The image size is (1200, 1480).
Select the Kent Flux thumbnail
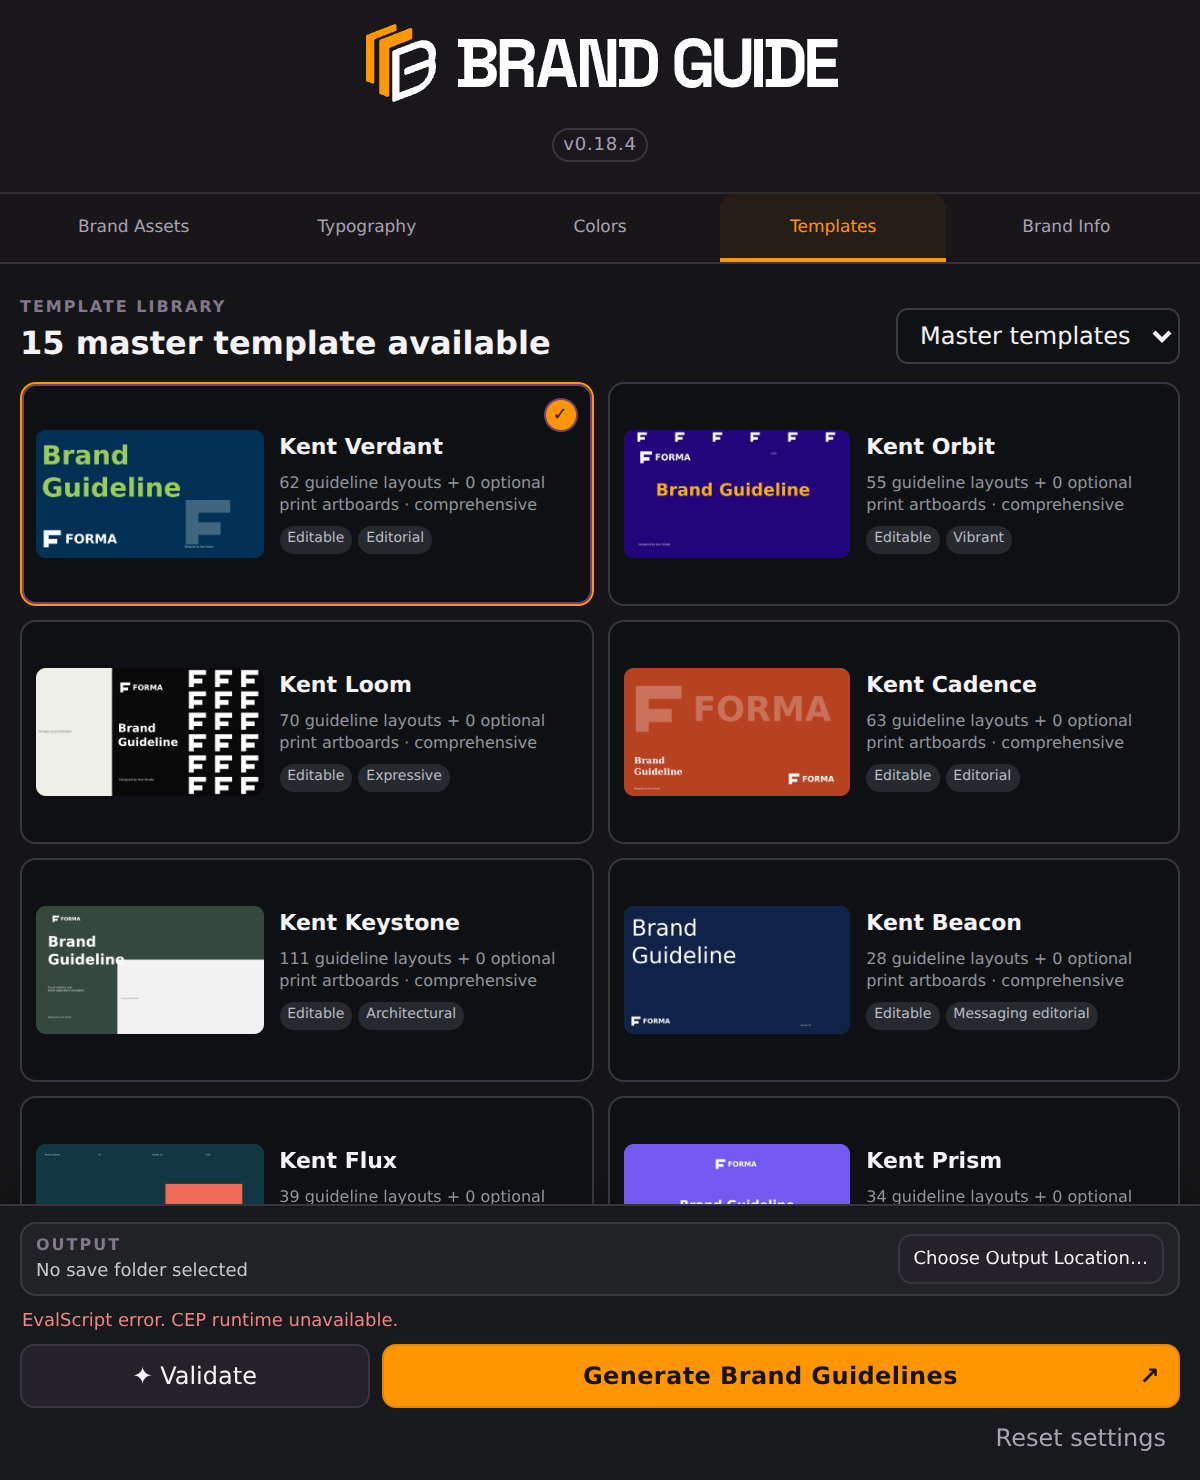(x=150, y=1174)
